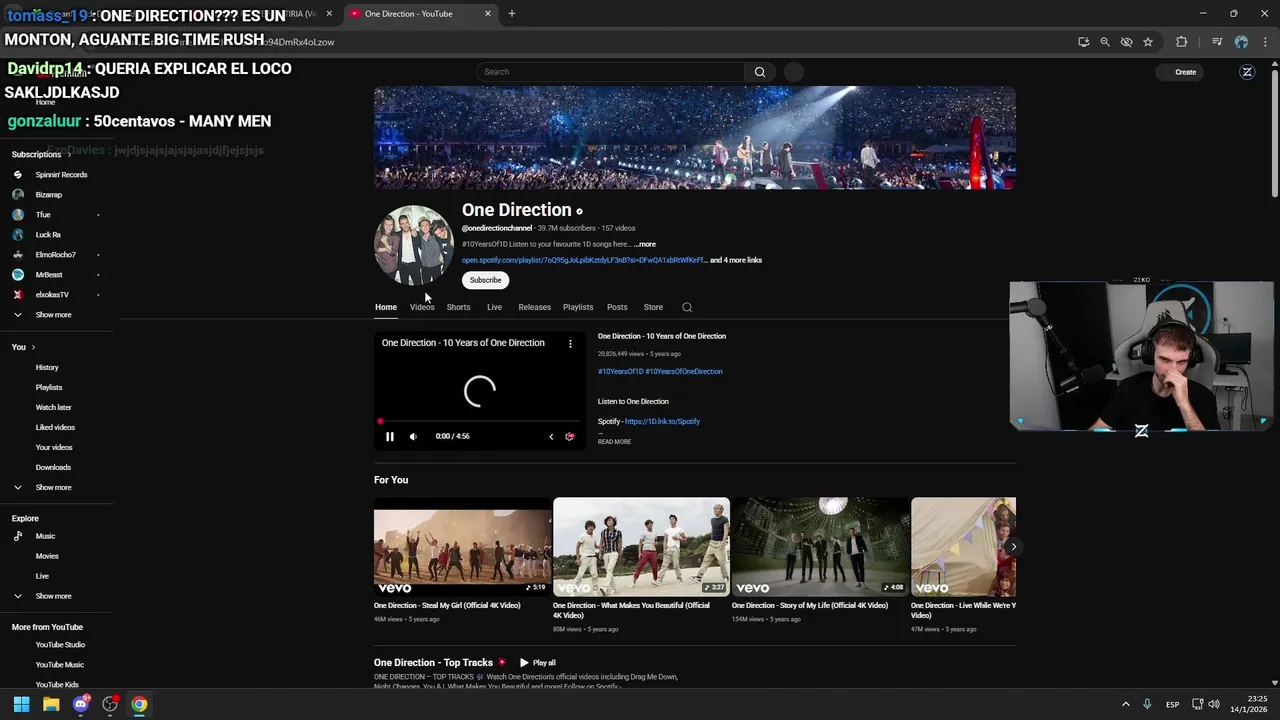Open the Playlists channel tab
Image resolution: width=1280 pixels, height=720 pixels.
[578, 307]
